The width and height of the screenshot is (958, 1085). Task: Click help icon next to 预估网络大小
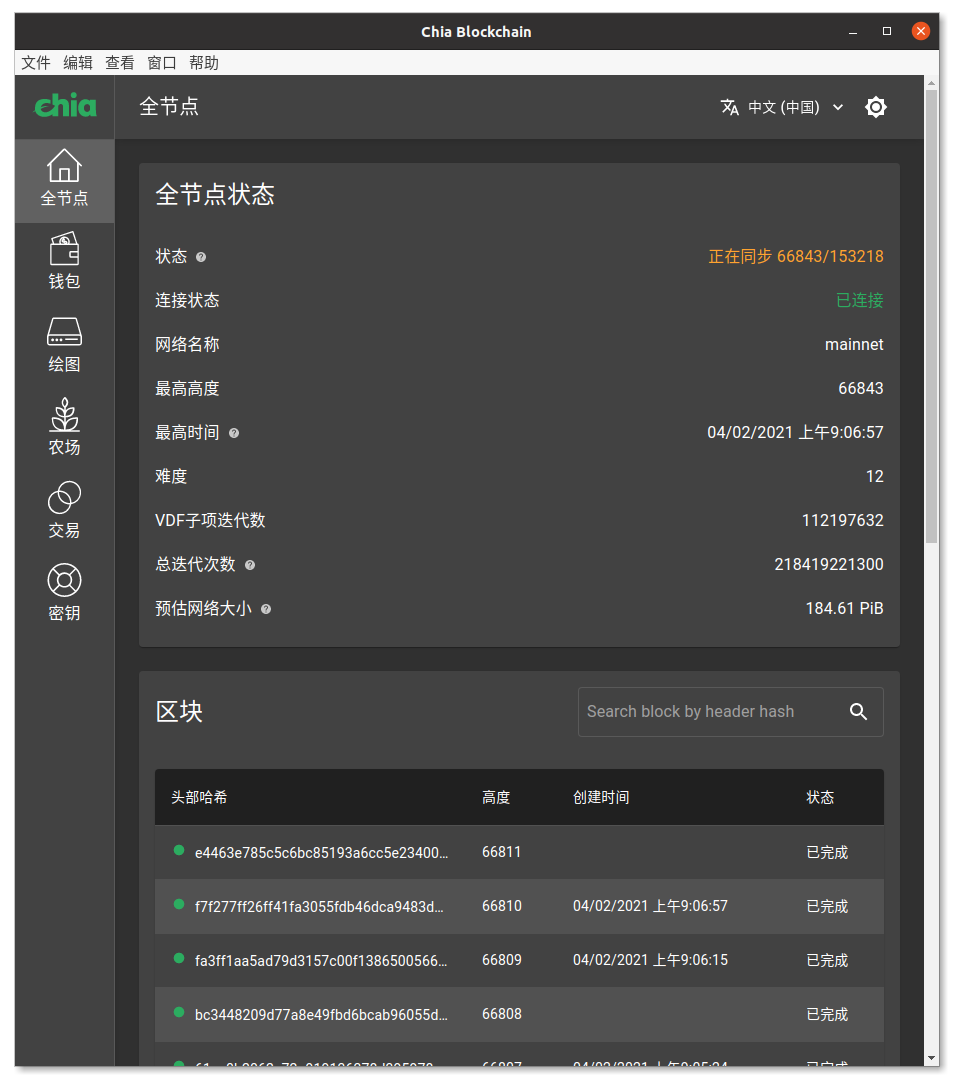tap(266, 610)
